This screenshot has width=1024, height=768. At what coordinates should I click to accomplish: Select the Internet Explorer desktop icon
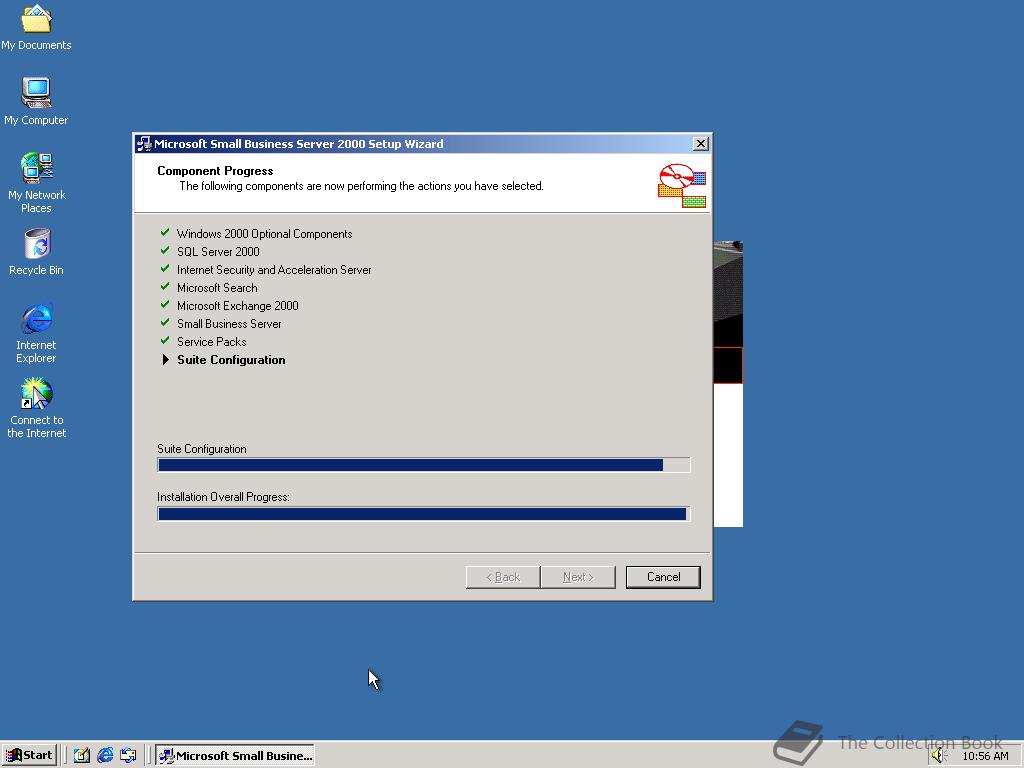pos(36,333)
